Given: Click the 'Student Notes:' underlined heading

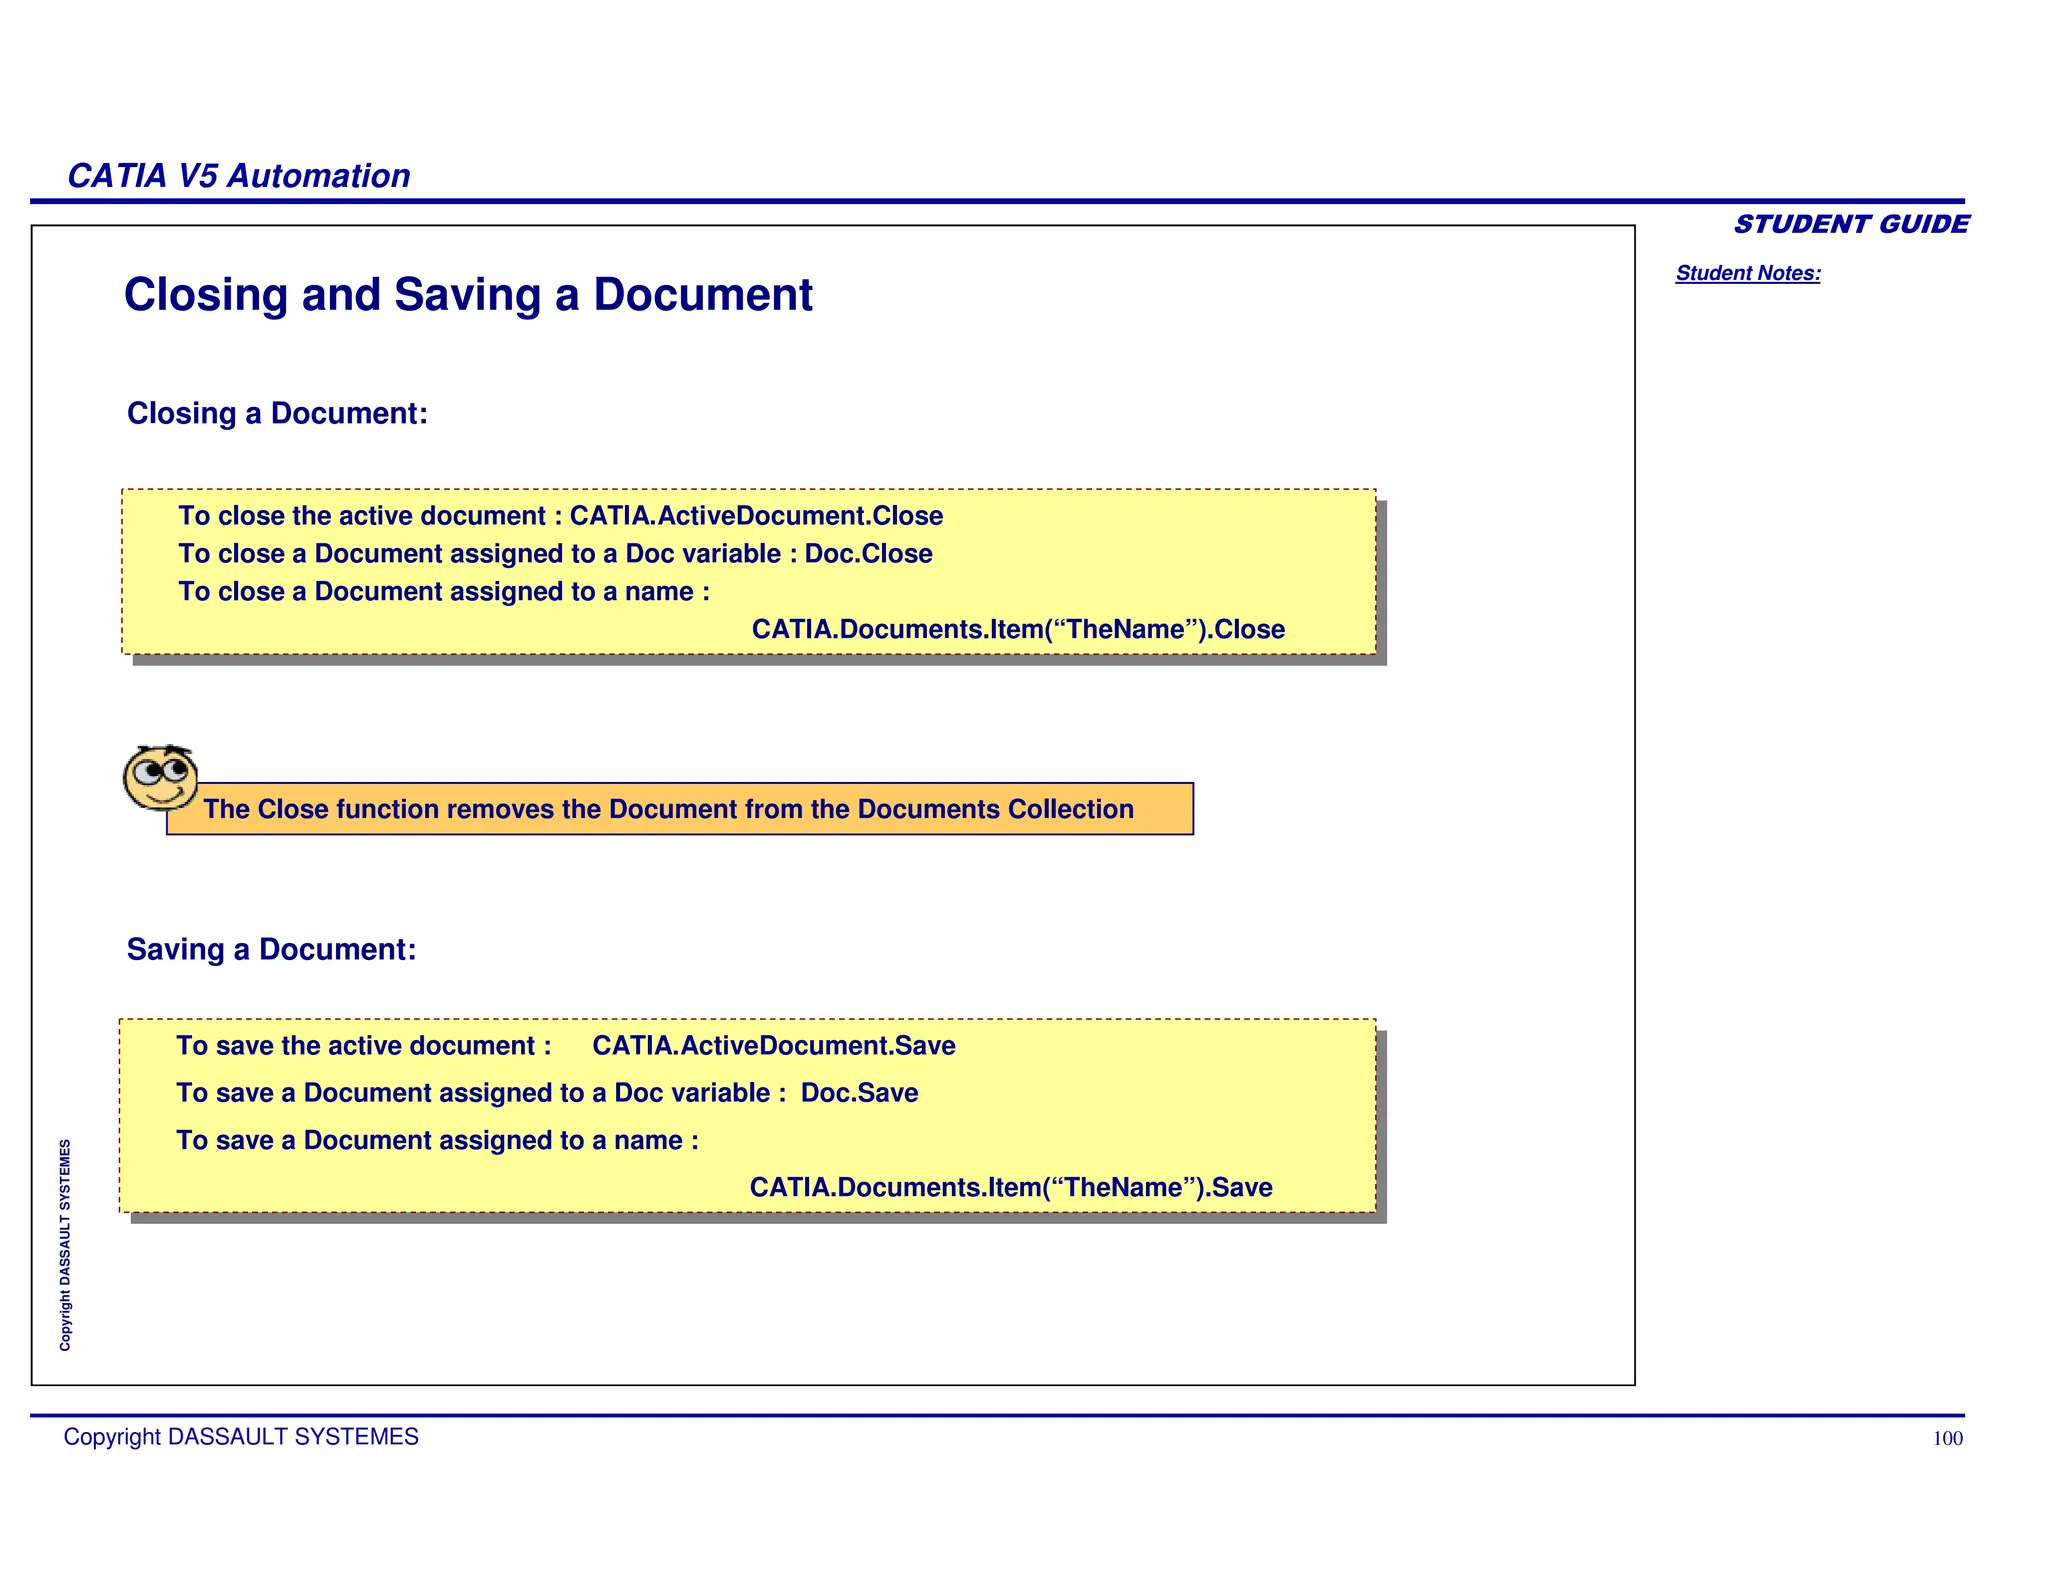Looking at the screenshot, I should coord(1748,273).
